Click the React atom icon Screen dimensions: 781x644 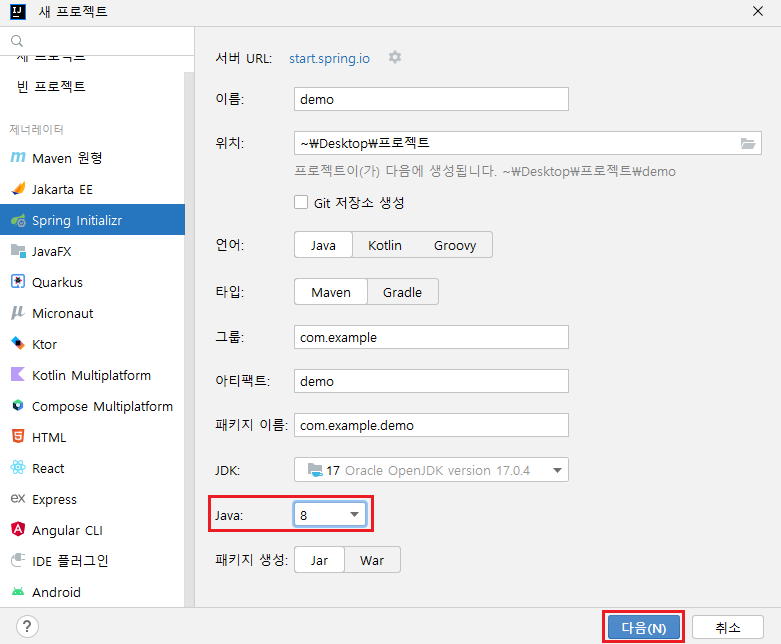click(x=18, y=467)
